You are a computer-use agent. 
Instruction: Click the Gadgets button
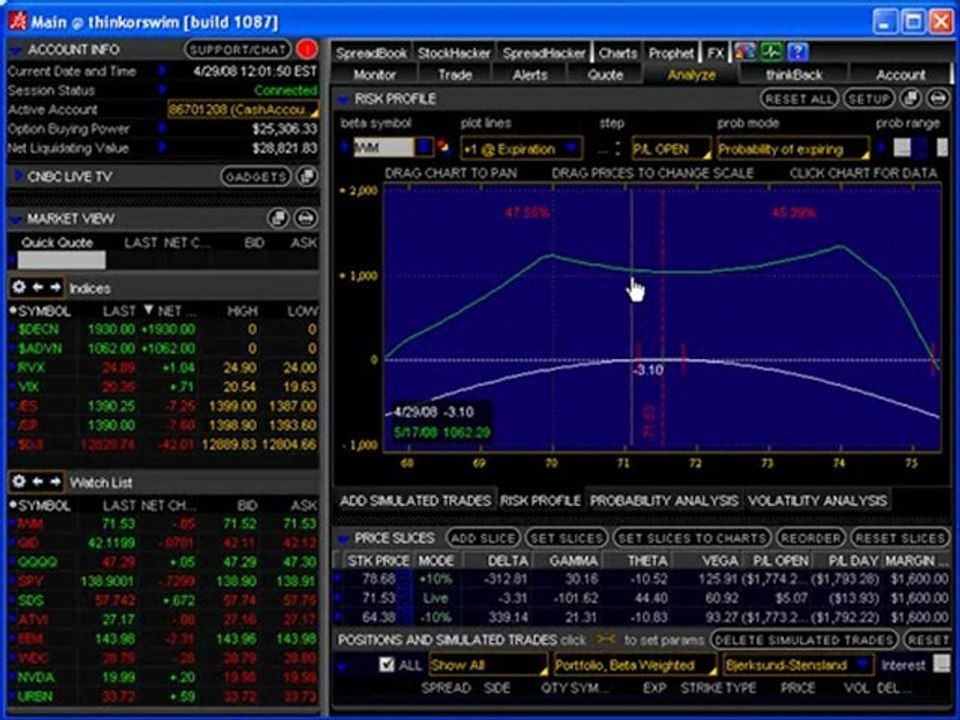click(x=255, y=176)
